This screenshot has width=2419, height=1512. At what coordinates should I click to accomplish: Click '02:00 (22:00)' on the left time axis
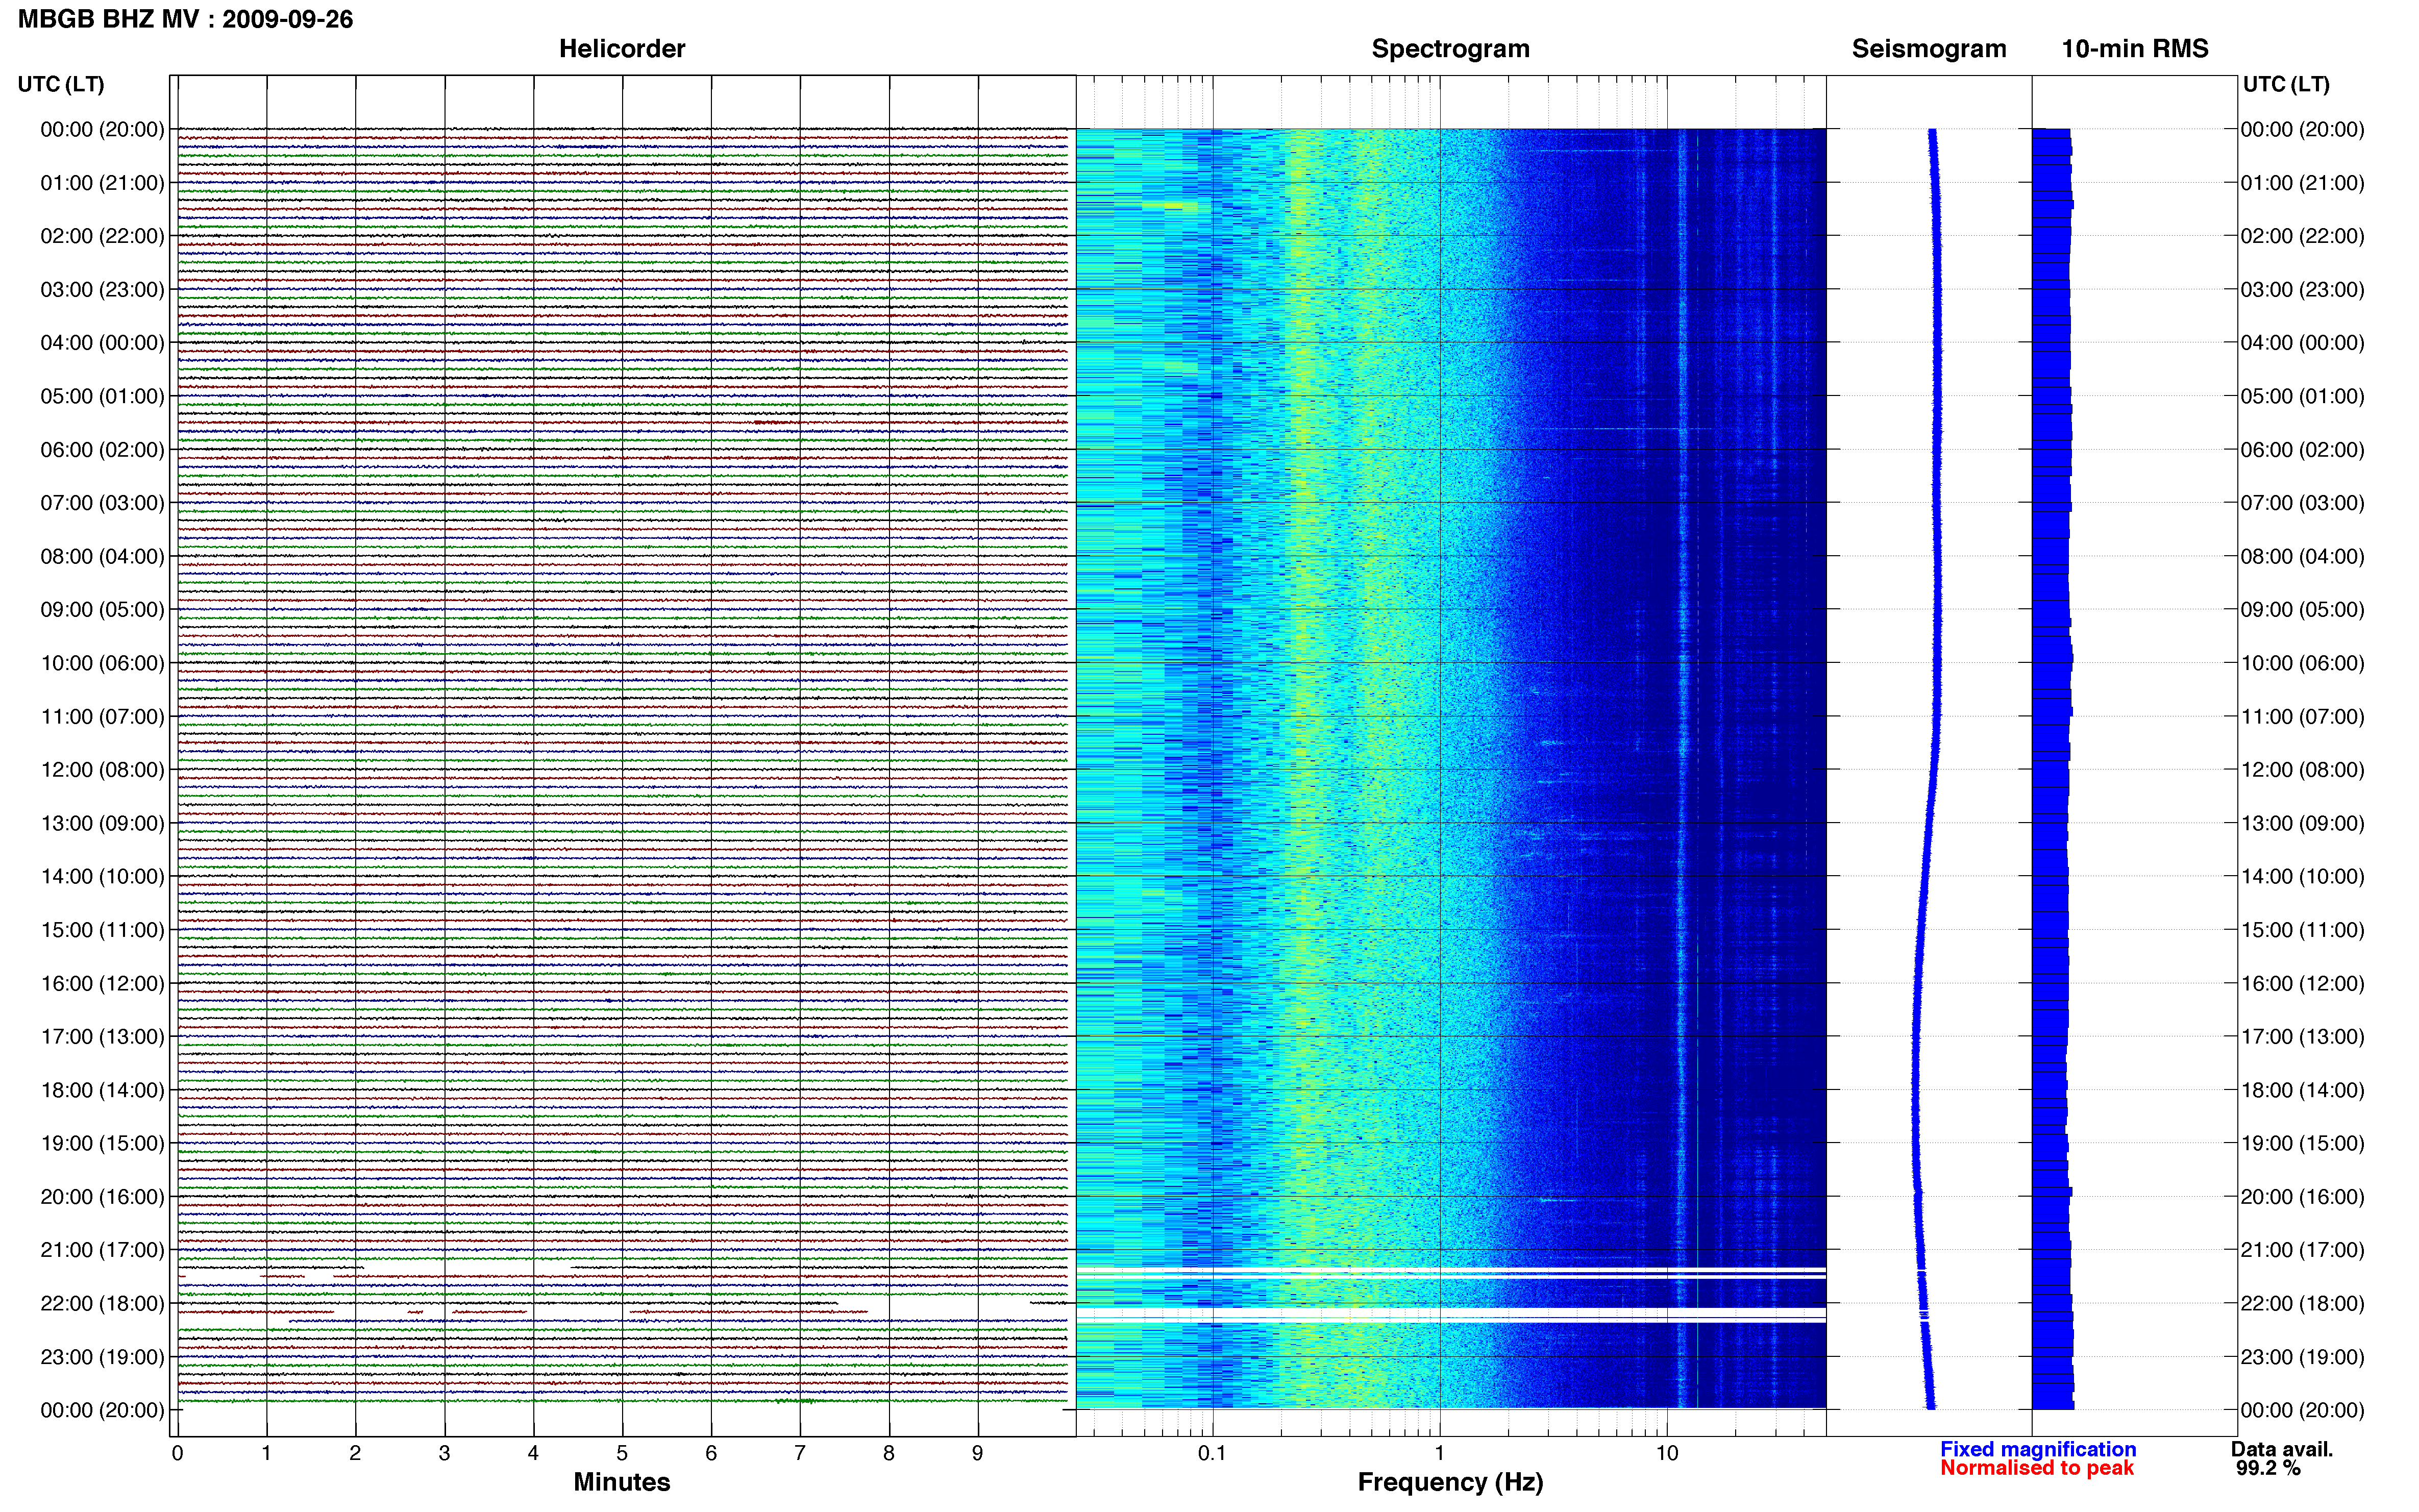[x=102, y=236]
